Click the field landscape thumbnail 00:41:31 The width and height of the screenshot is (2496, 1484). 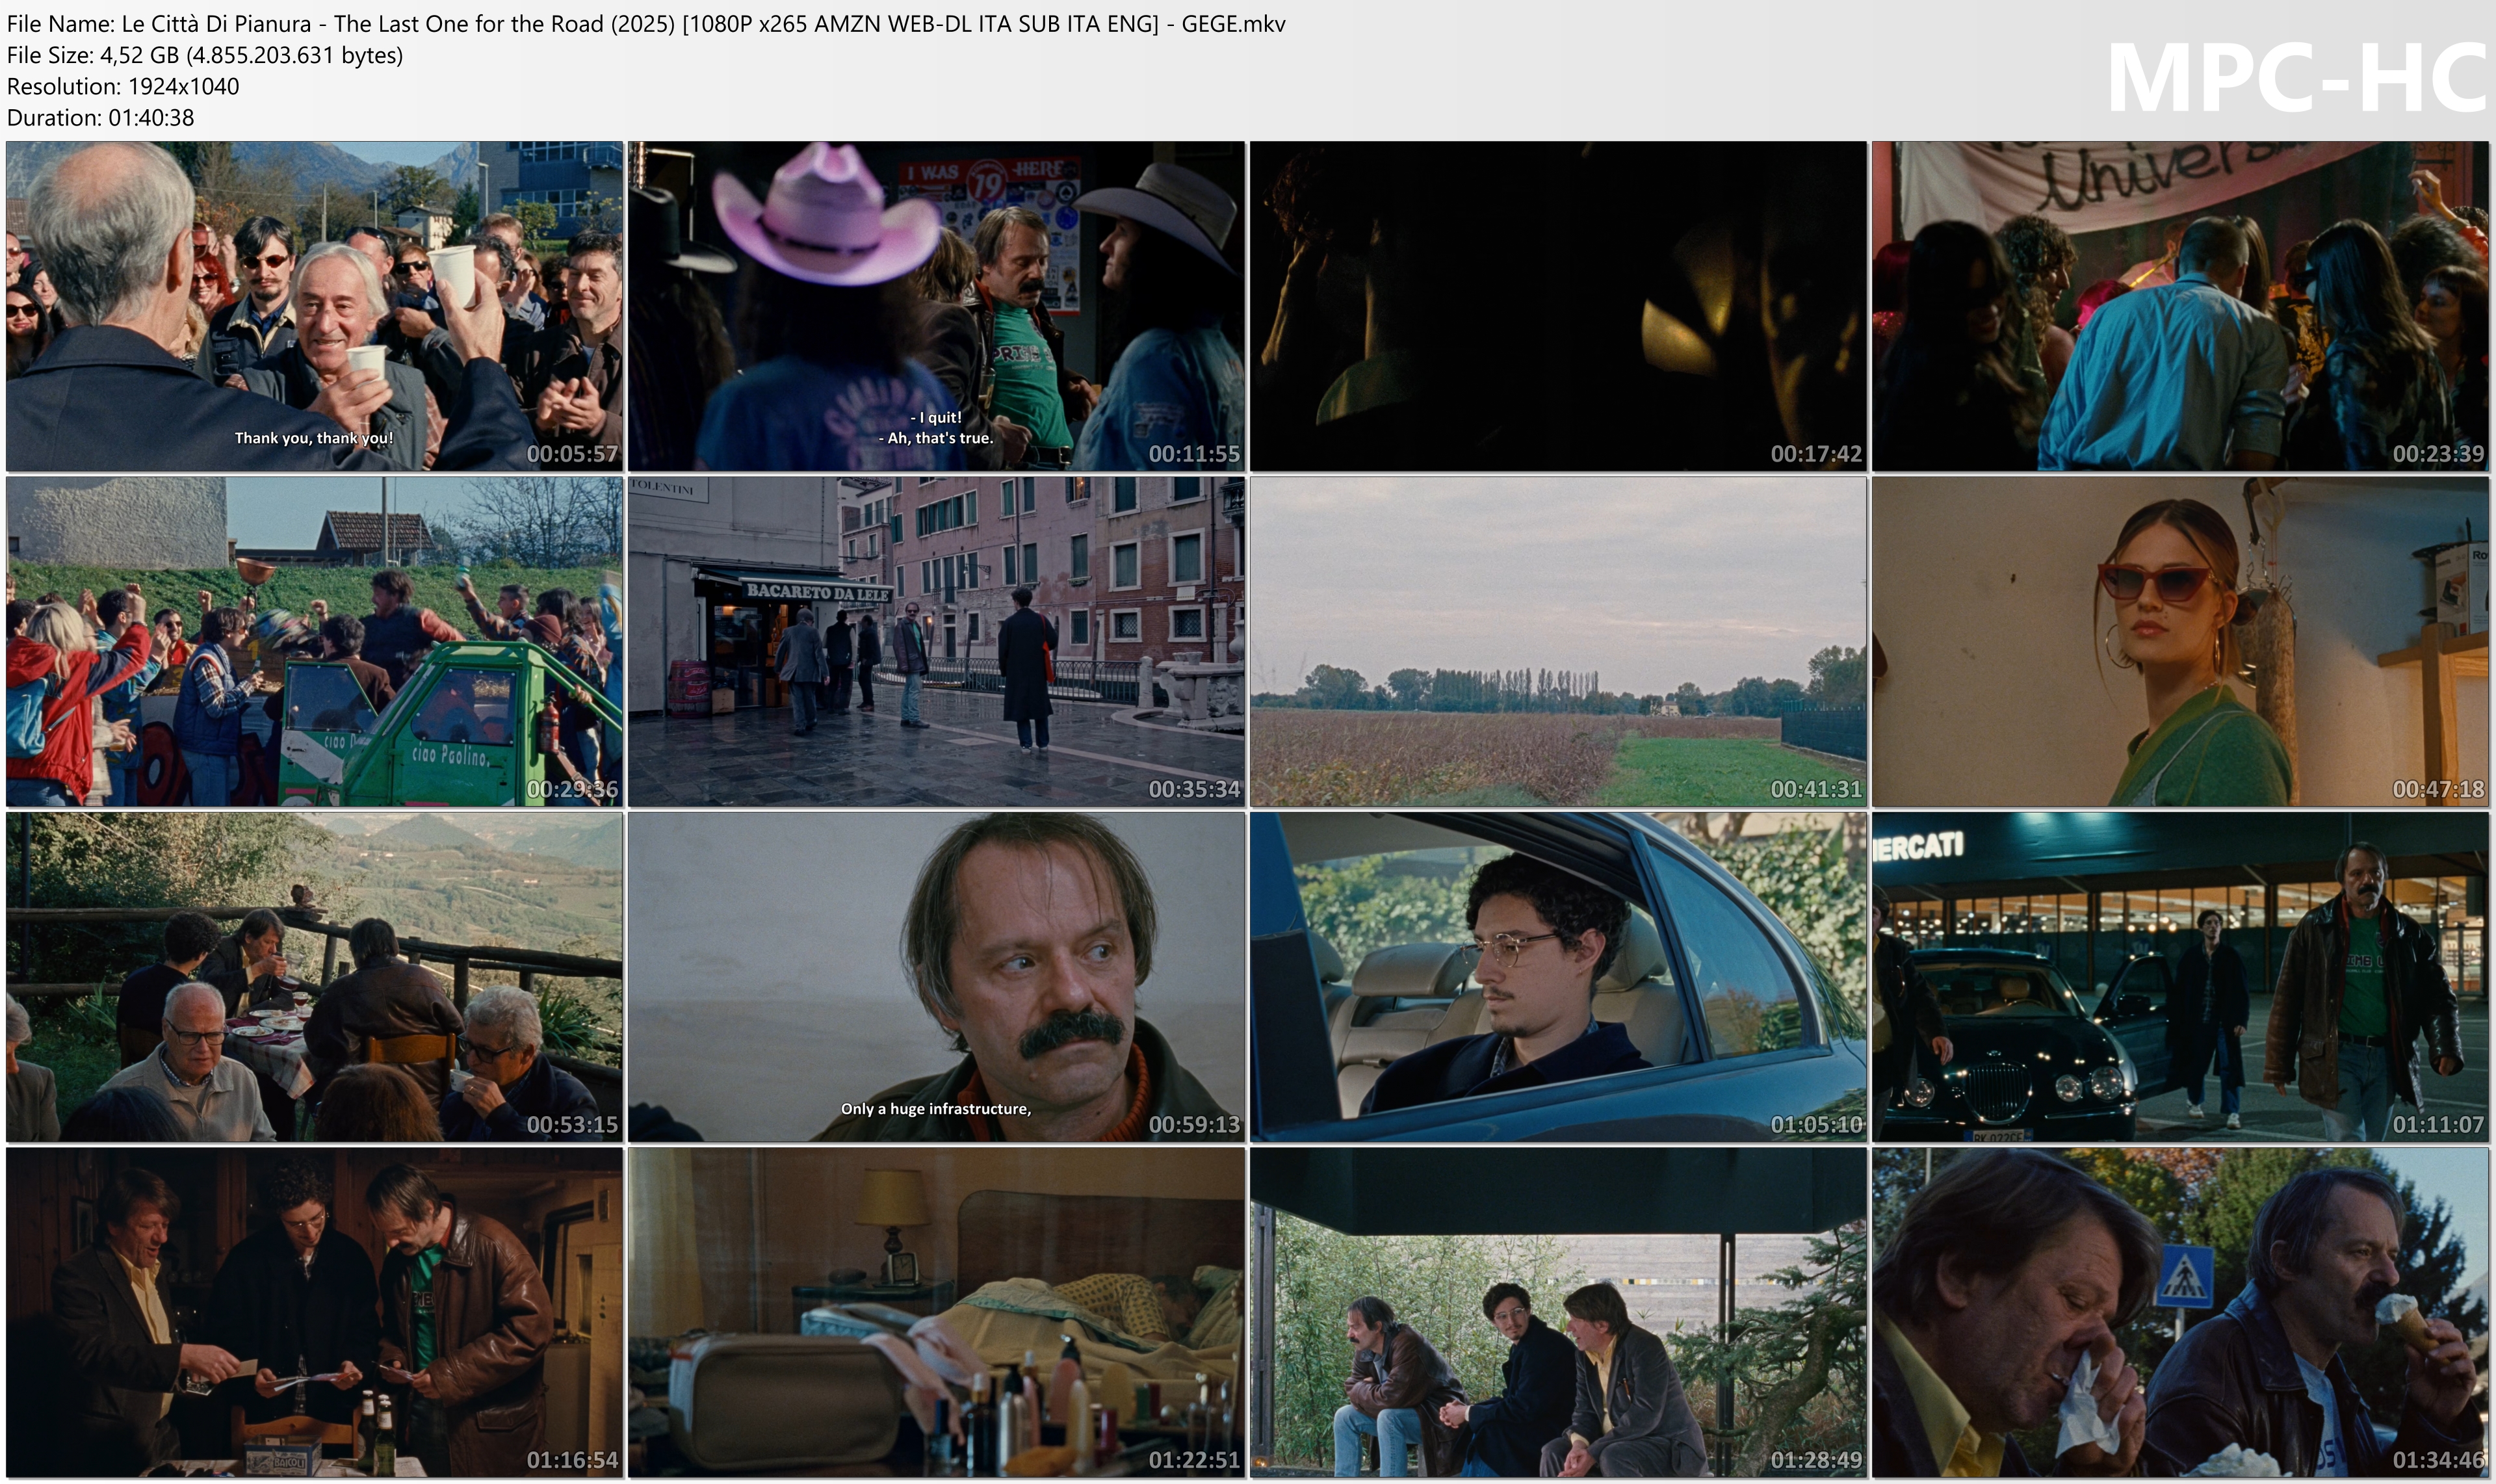(x=1558, y=641)
